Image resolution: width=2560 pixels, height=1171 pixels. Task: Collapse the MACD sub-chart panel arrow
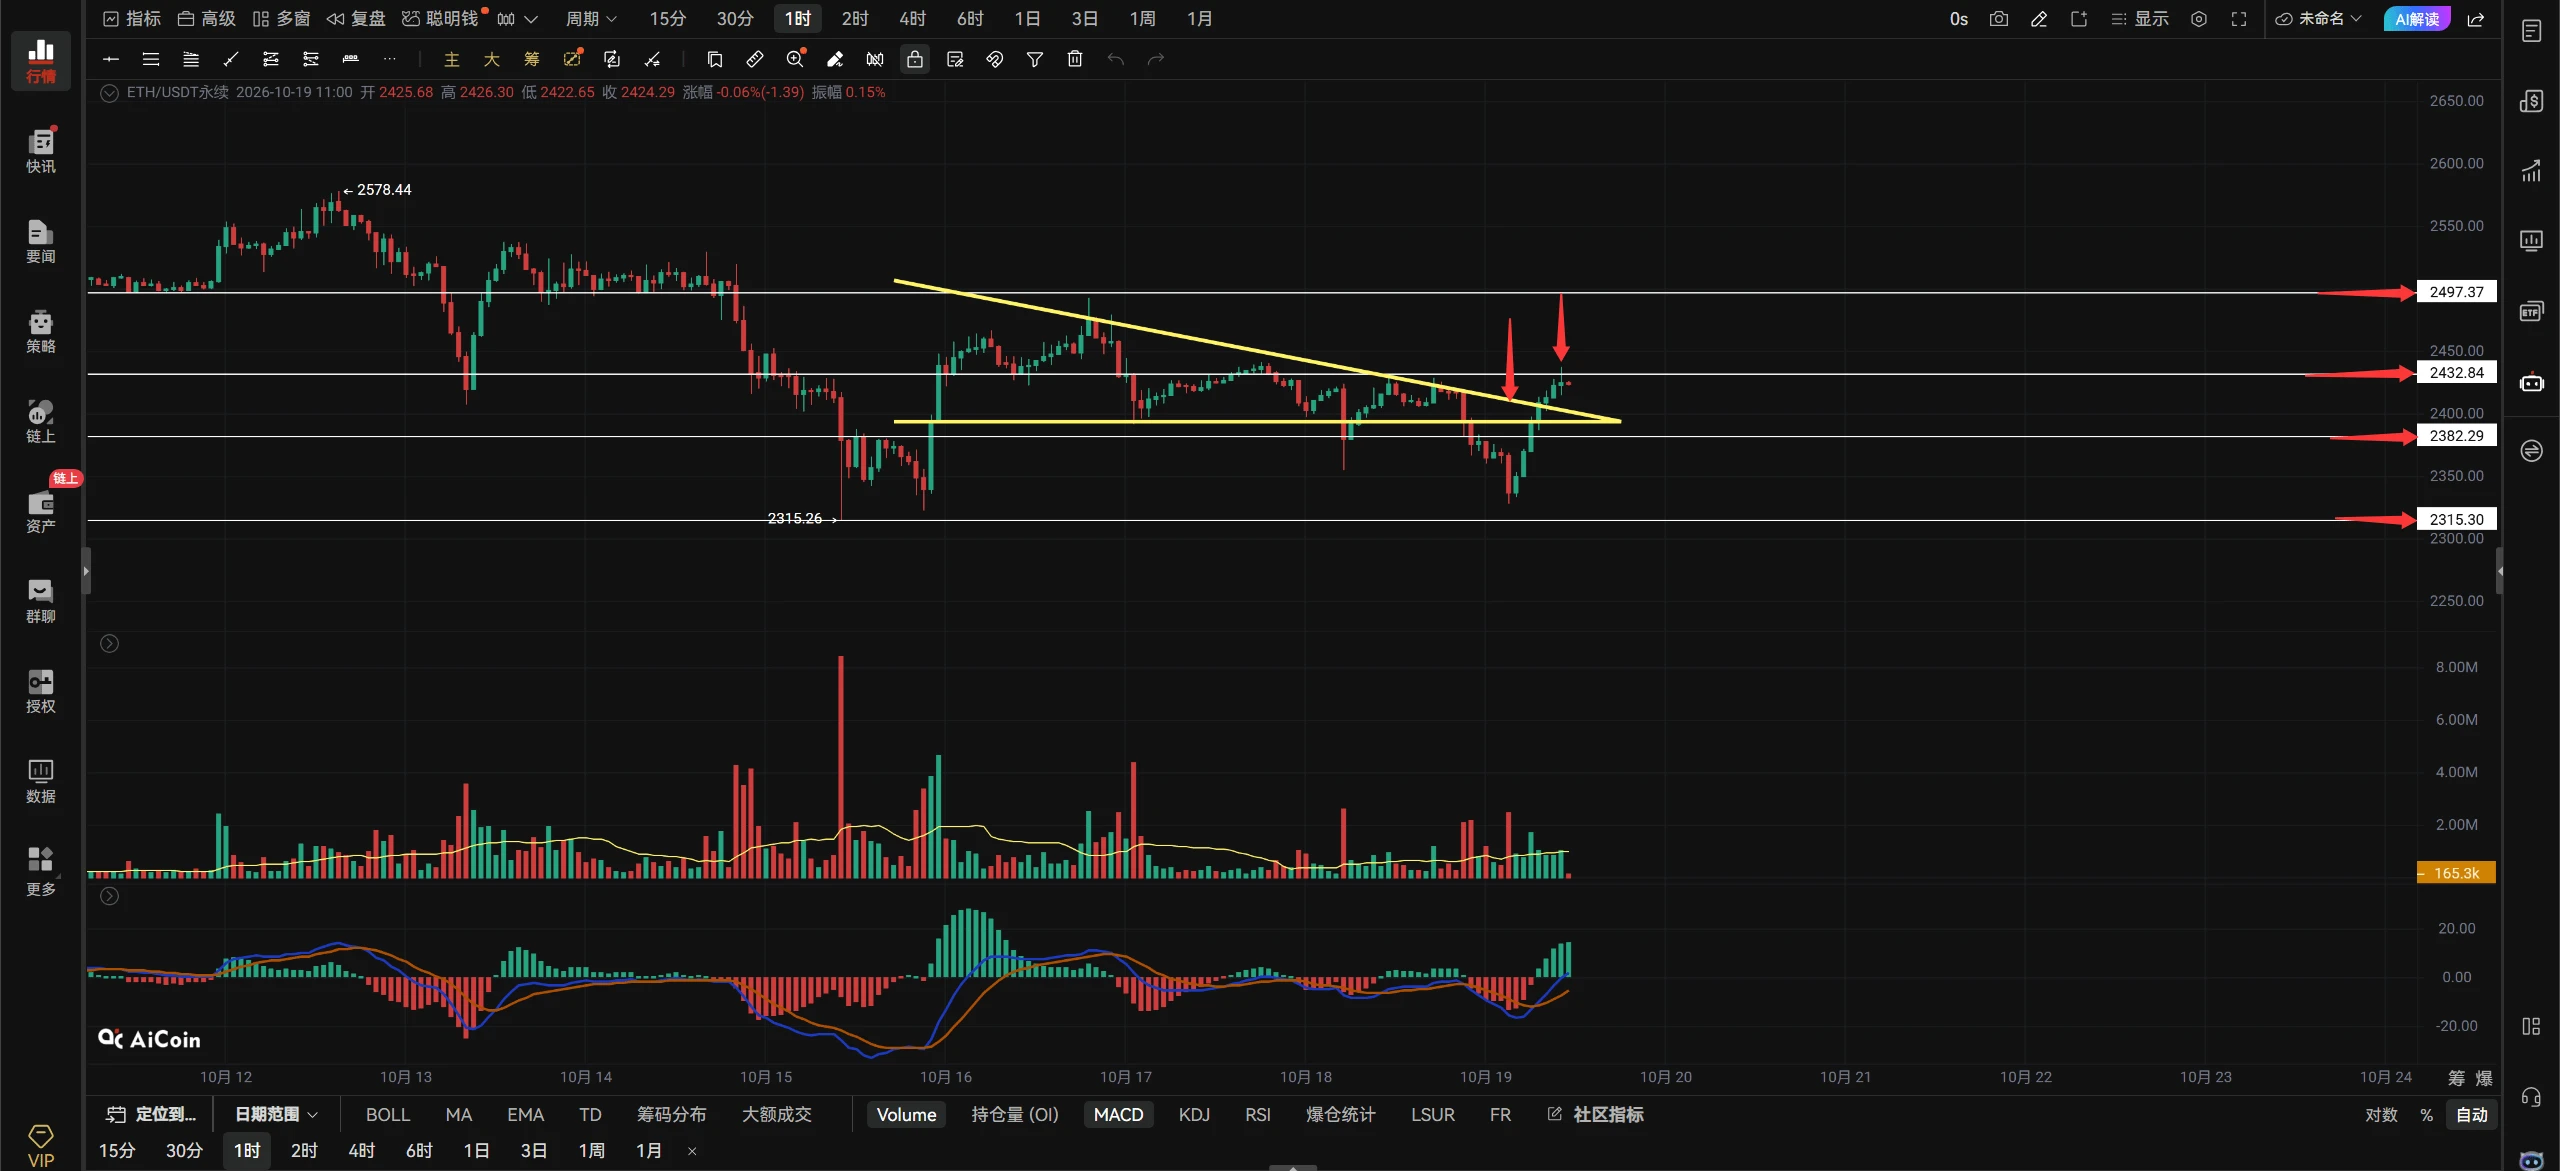[110, 896]
